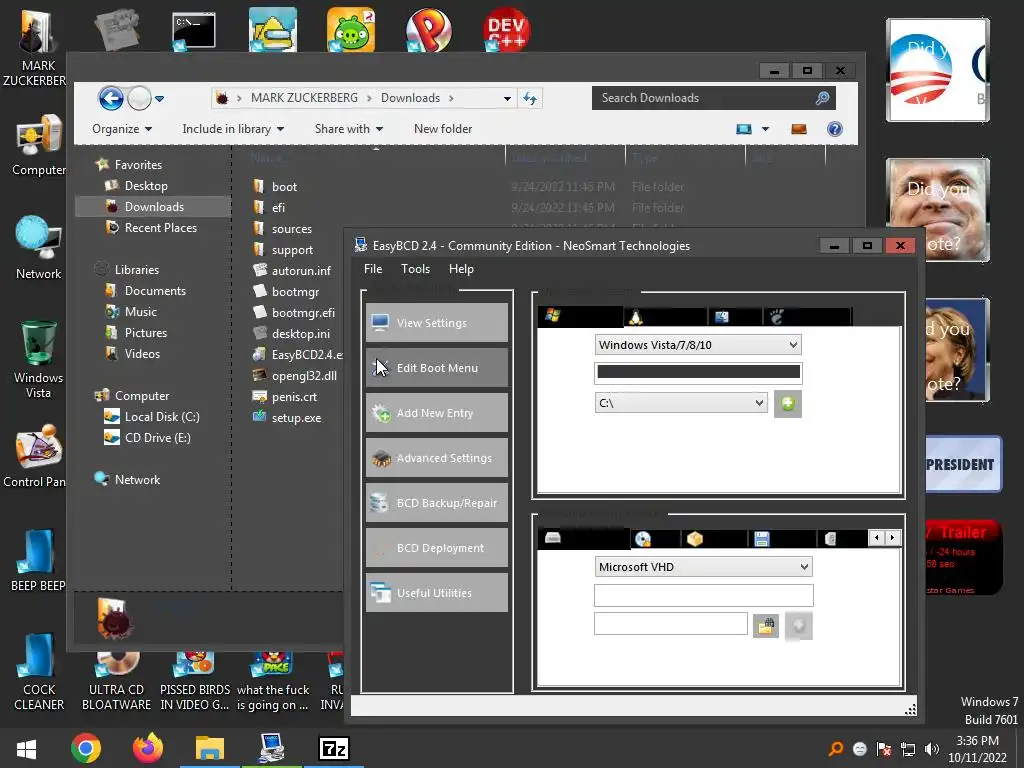
Task: Expand the Microsoft VHD type dropdown
Action: [x=703, y=567]
